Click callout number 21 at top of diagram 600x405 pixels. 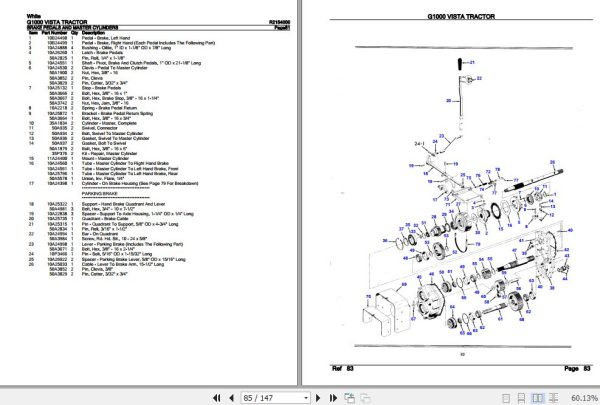point(472,62)
